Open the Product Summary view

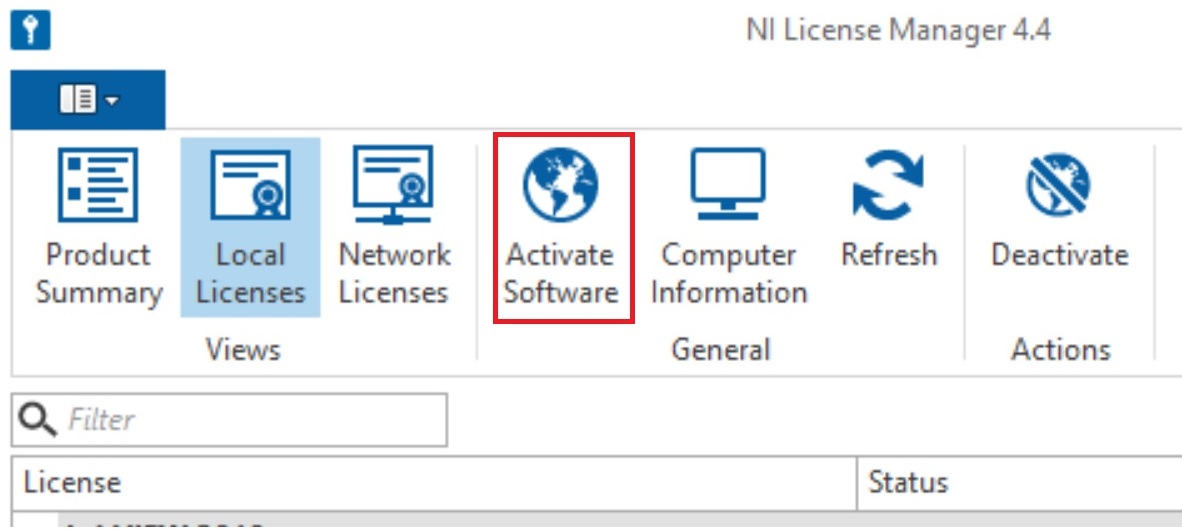click(x=99, y=226)
